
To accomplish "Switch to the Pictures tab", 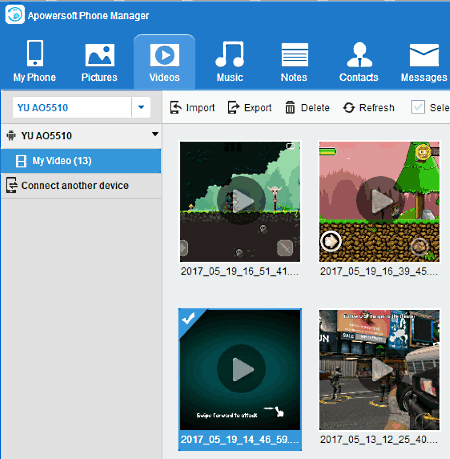I will pos(99,63).
